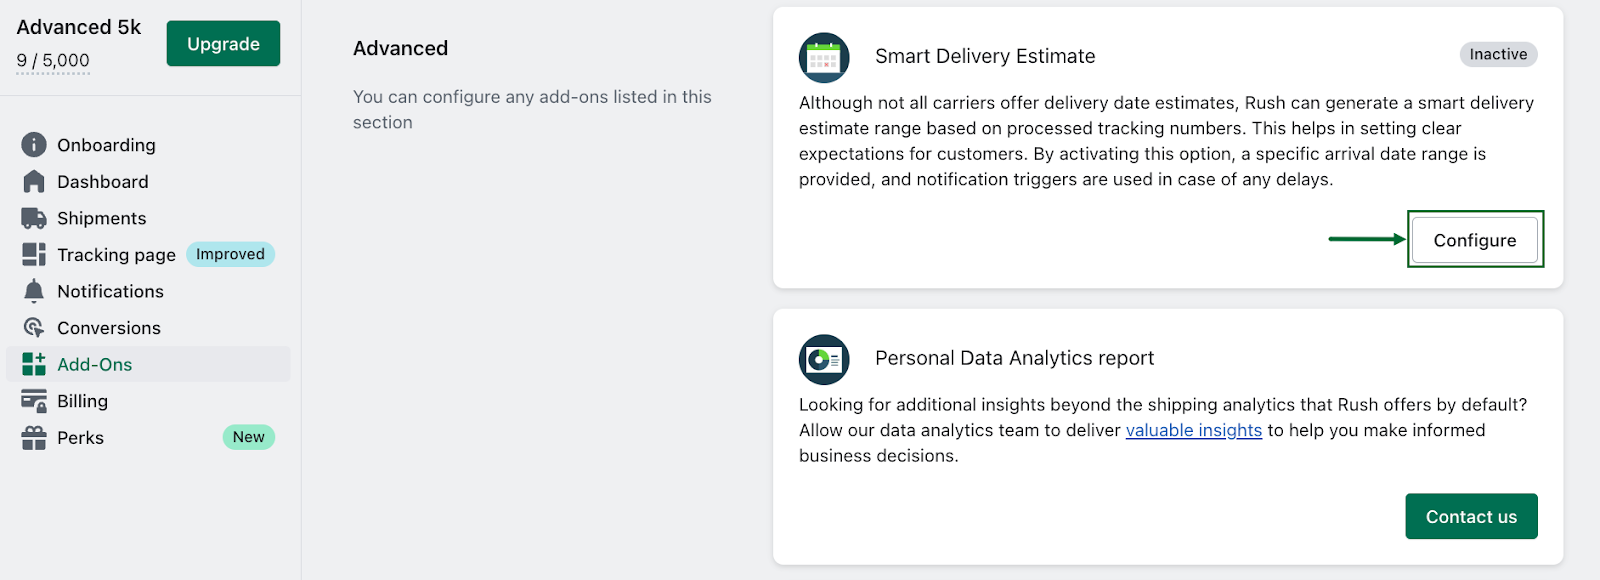Open the Billing page in the sidebar
1600x580 pixels.
(x=82, y=401)
